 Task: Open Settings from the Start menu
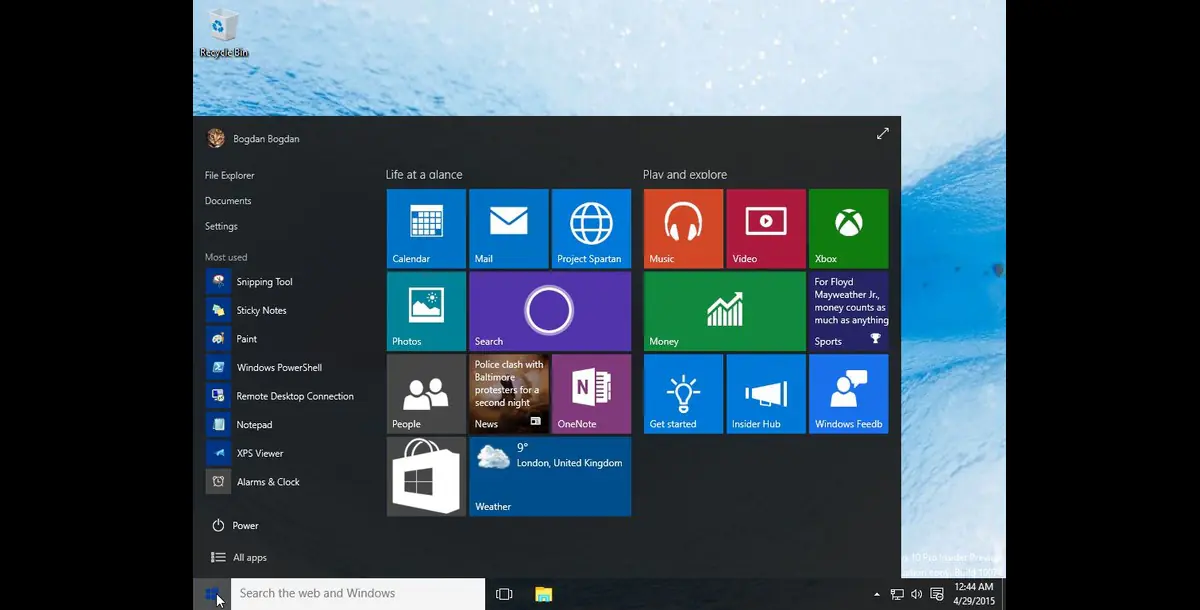(x=221, y=226)
